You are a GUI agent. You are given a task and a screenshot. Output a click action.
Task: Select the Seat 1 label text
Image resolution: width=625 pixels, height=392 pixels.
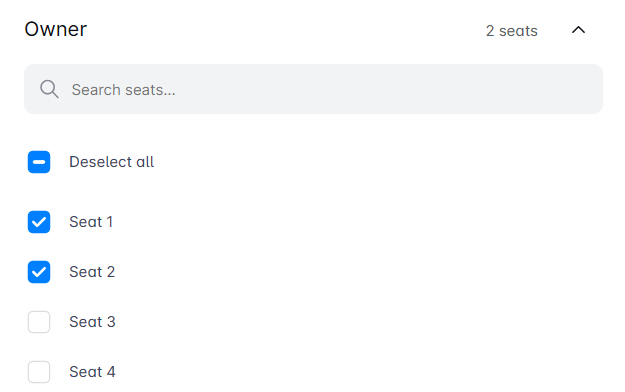coord(91,222)
